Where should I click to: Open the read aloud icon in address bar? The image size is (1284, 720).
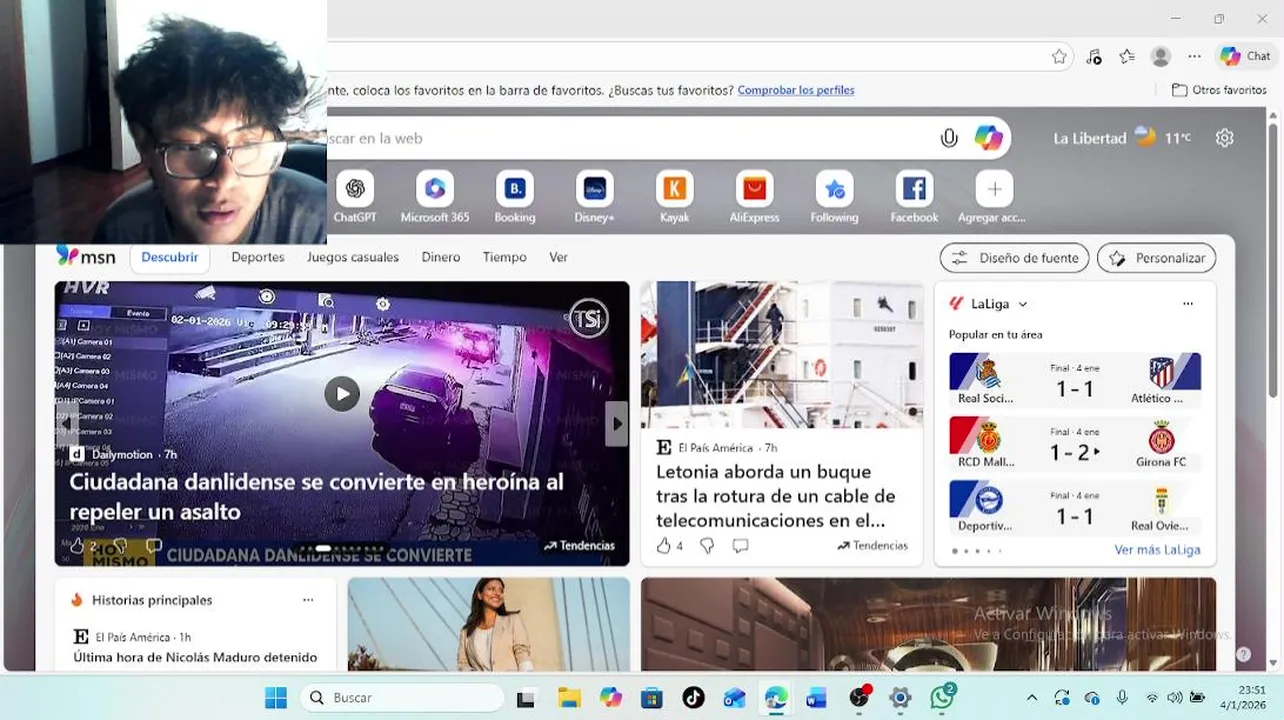tap(1093, 57)
